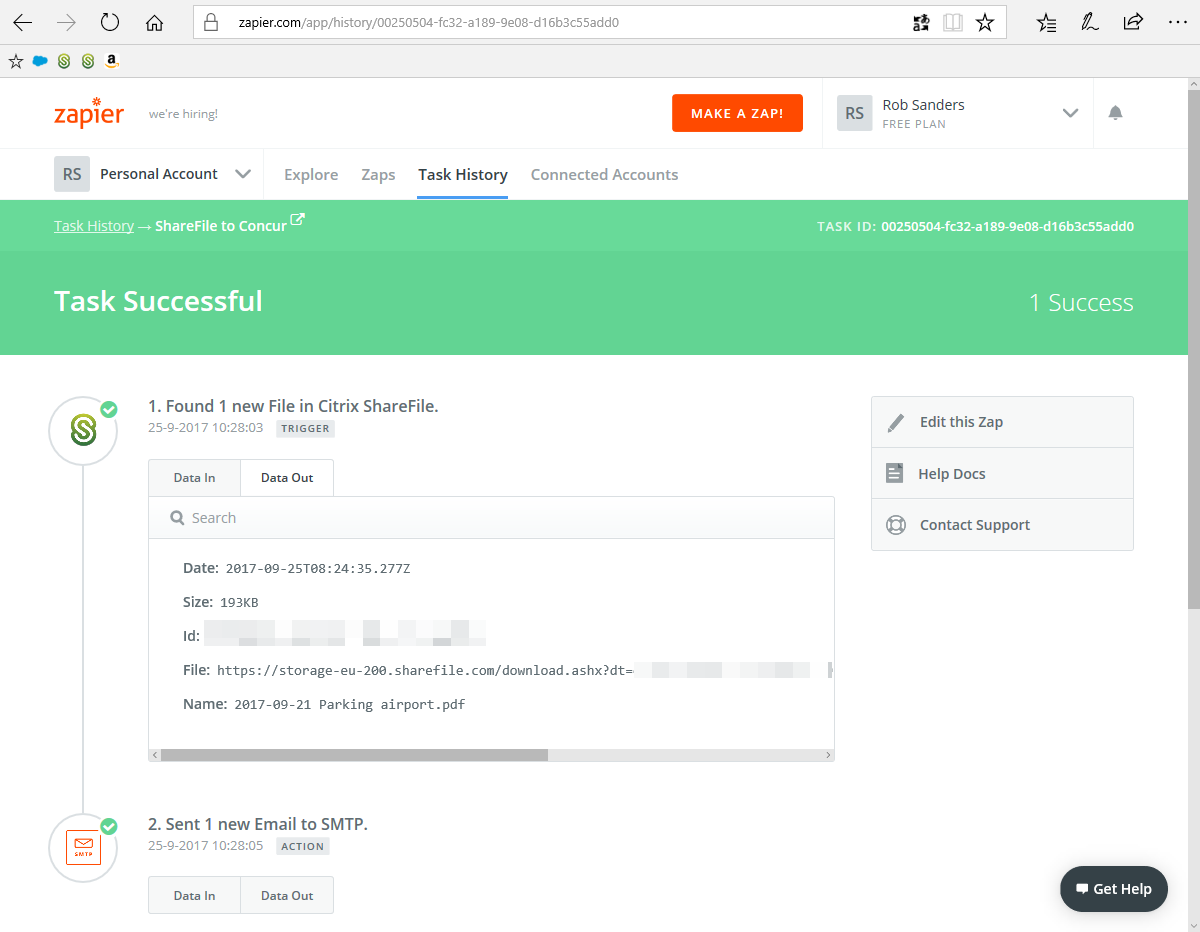Click the Citrix ShareFile trigger step icon
Viewport: 1200px width, 932px height.
click(83, 431)
